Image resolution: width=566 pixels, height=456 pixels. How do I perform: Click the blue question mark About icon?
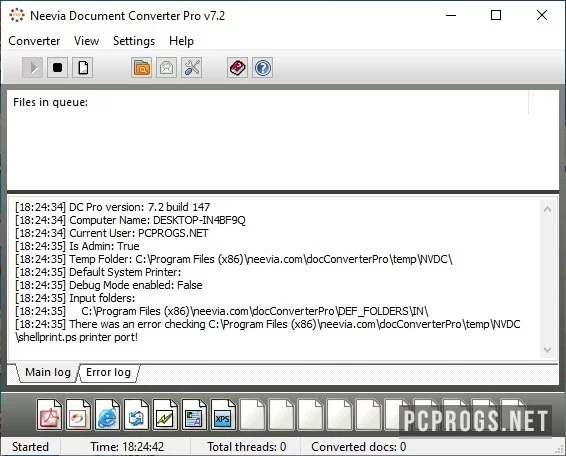[262, 68]
